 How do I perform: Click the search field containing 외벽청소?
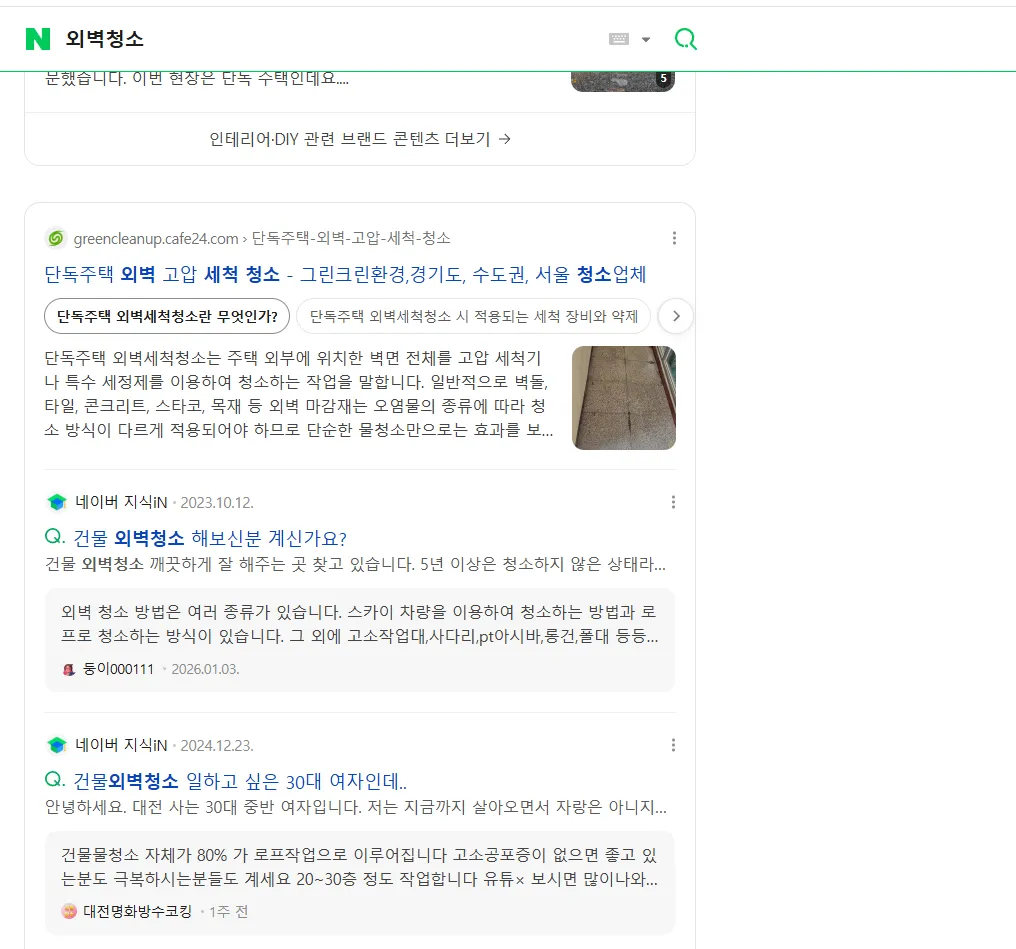[x=330, y=39]
